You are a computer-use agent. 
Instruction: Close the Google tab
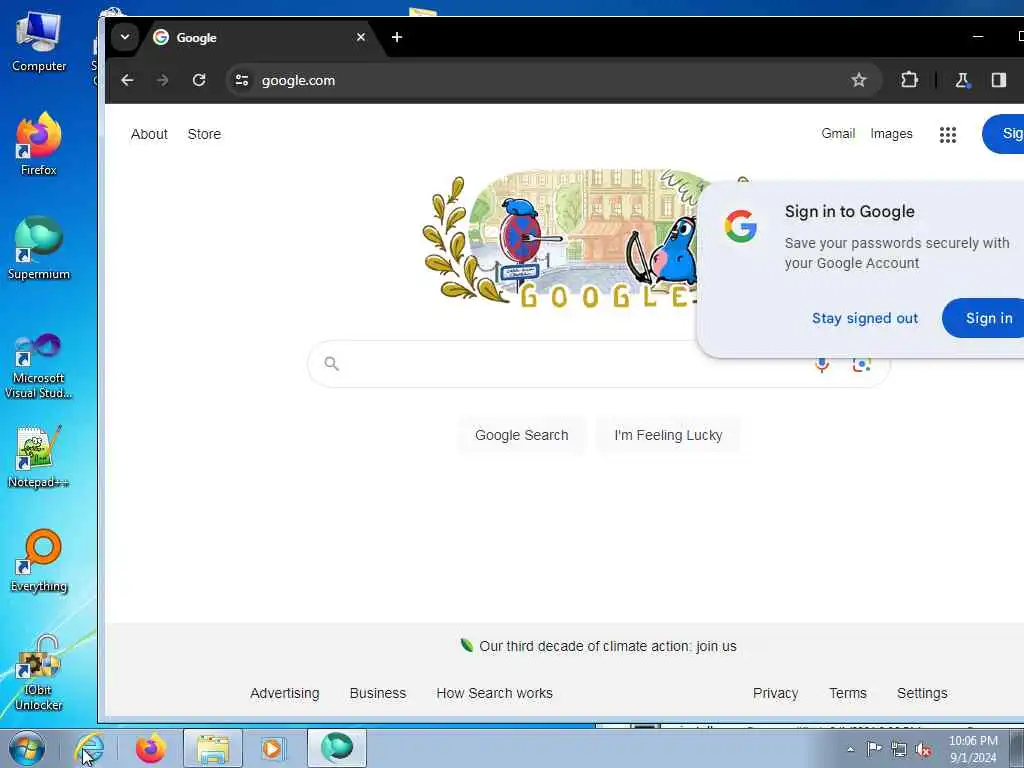tap(360, 37)
